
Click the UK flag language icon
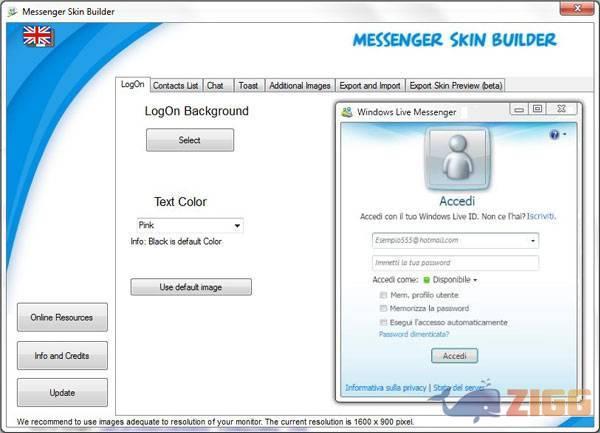[x=38, y=37]
